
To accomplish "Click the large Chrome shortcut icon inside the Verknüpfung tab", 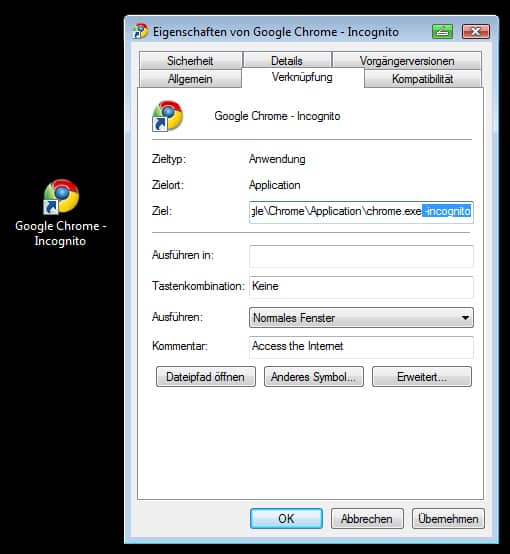I will coord(168,116).
